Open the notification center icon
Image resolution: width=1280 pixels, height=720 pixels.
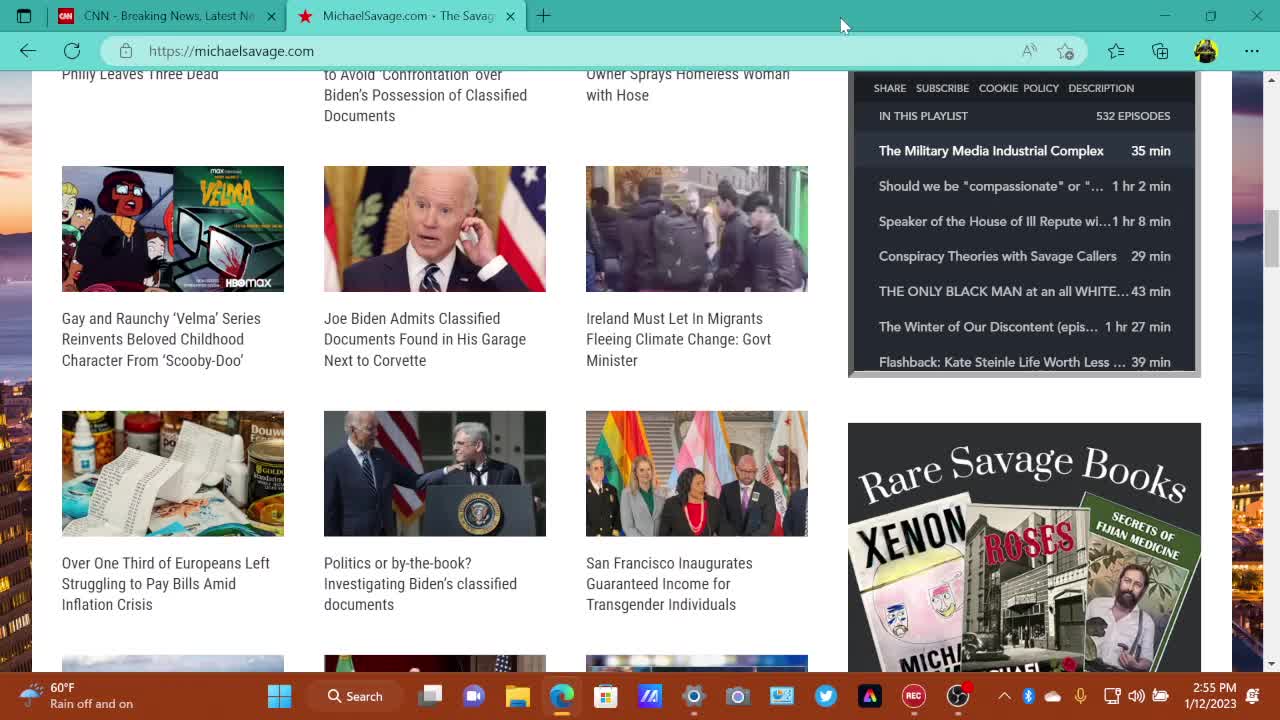[x=1253, y=696]
